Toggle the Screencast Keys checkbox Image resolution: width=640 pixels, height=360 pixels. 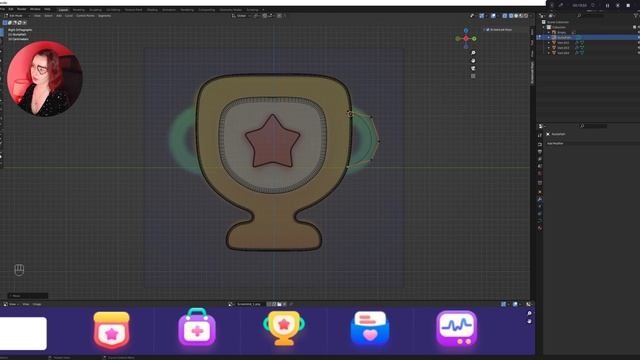488,29
